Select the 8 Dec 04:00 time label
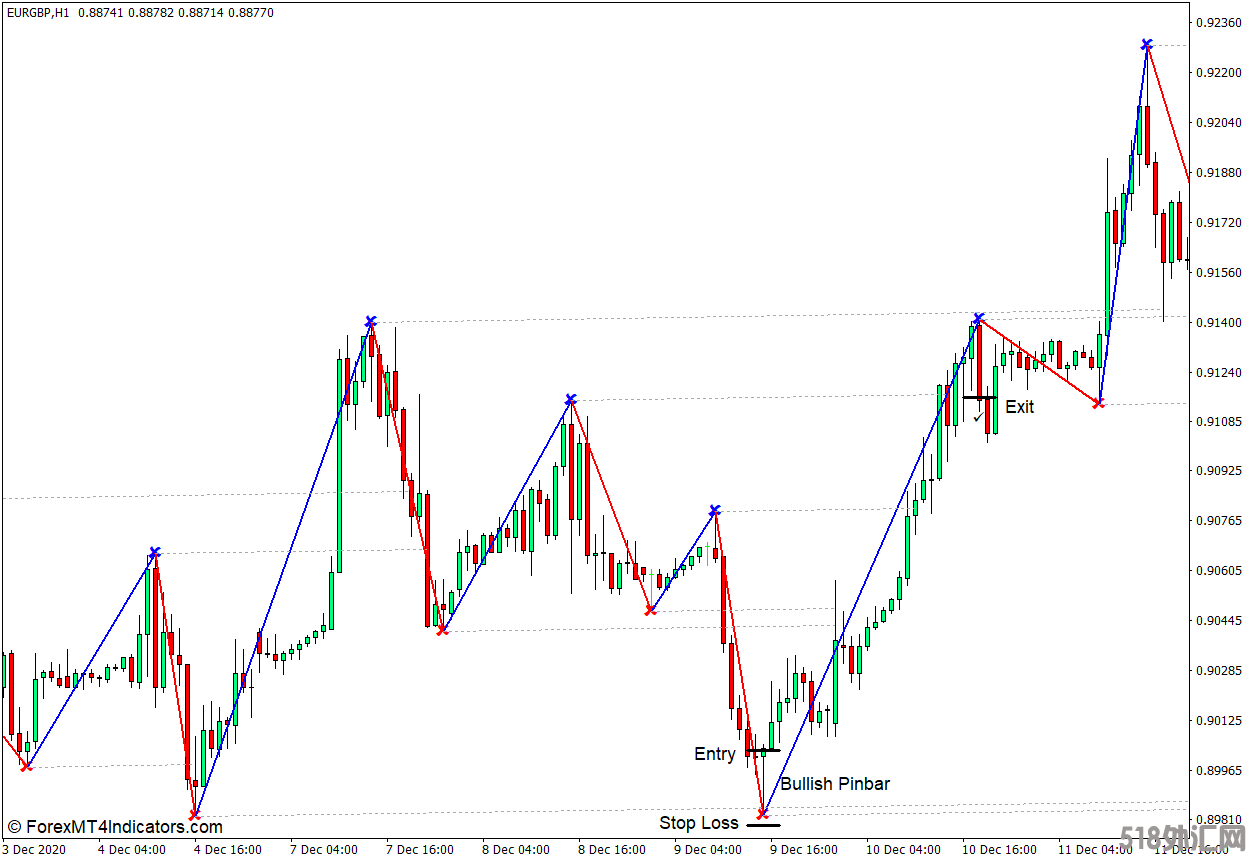The height and width of the screenshot is (862, 1253). (x=516, y=850)
